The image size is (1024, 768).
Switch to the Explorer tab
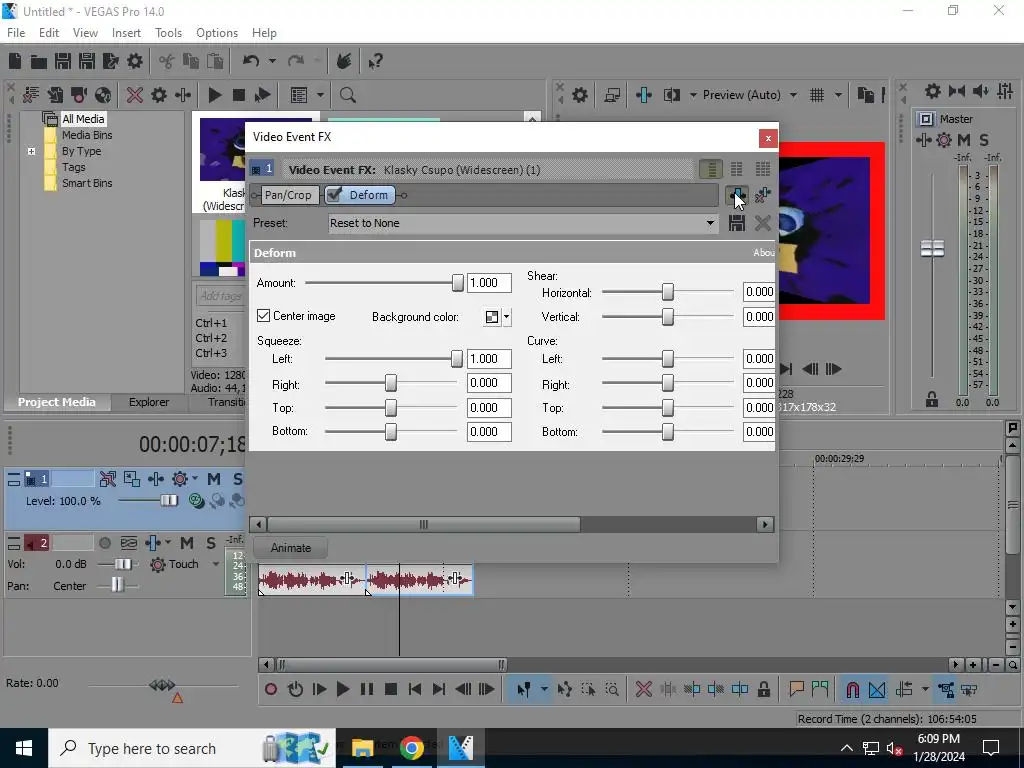[149, 402]
